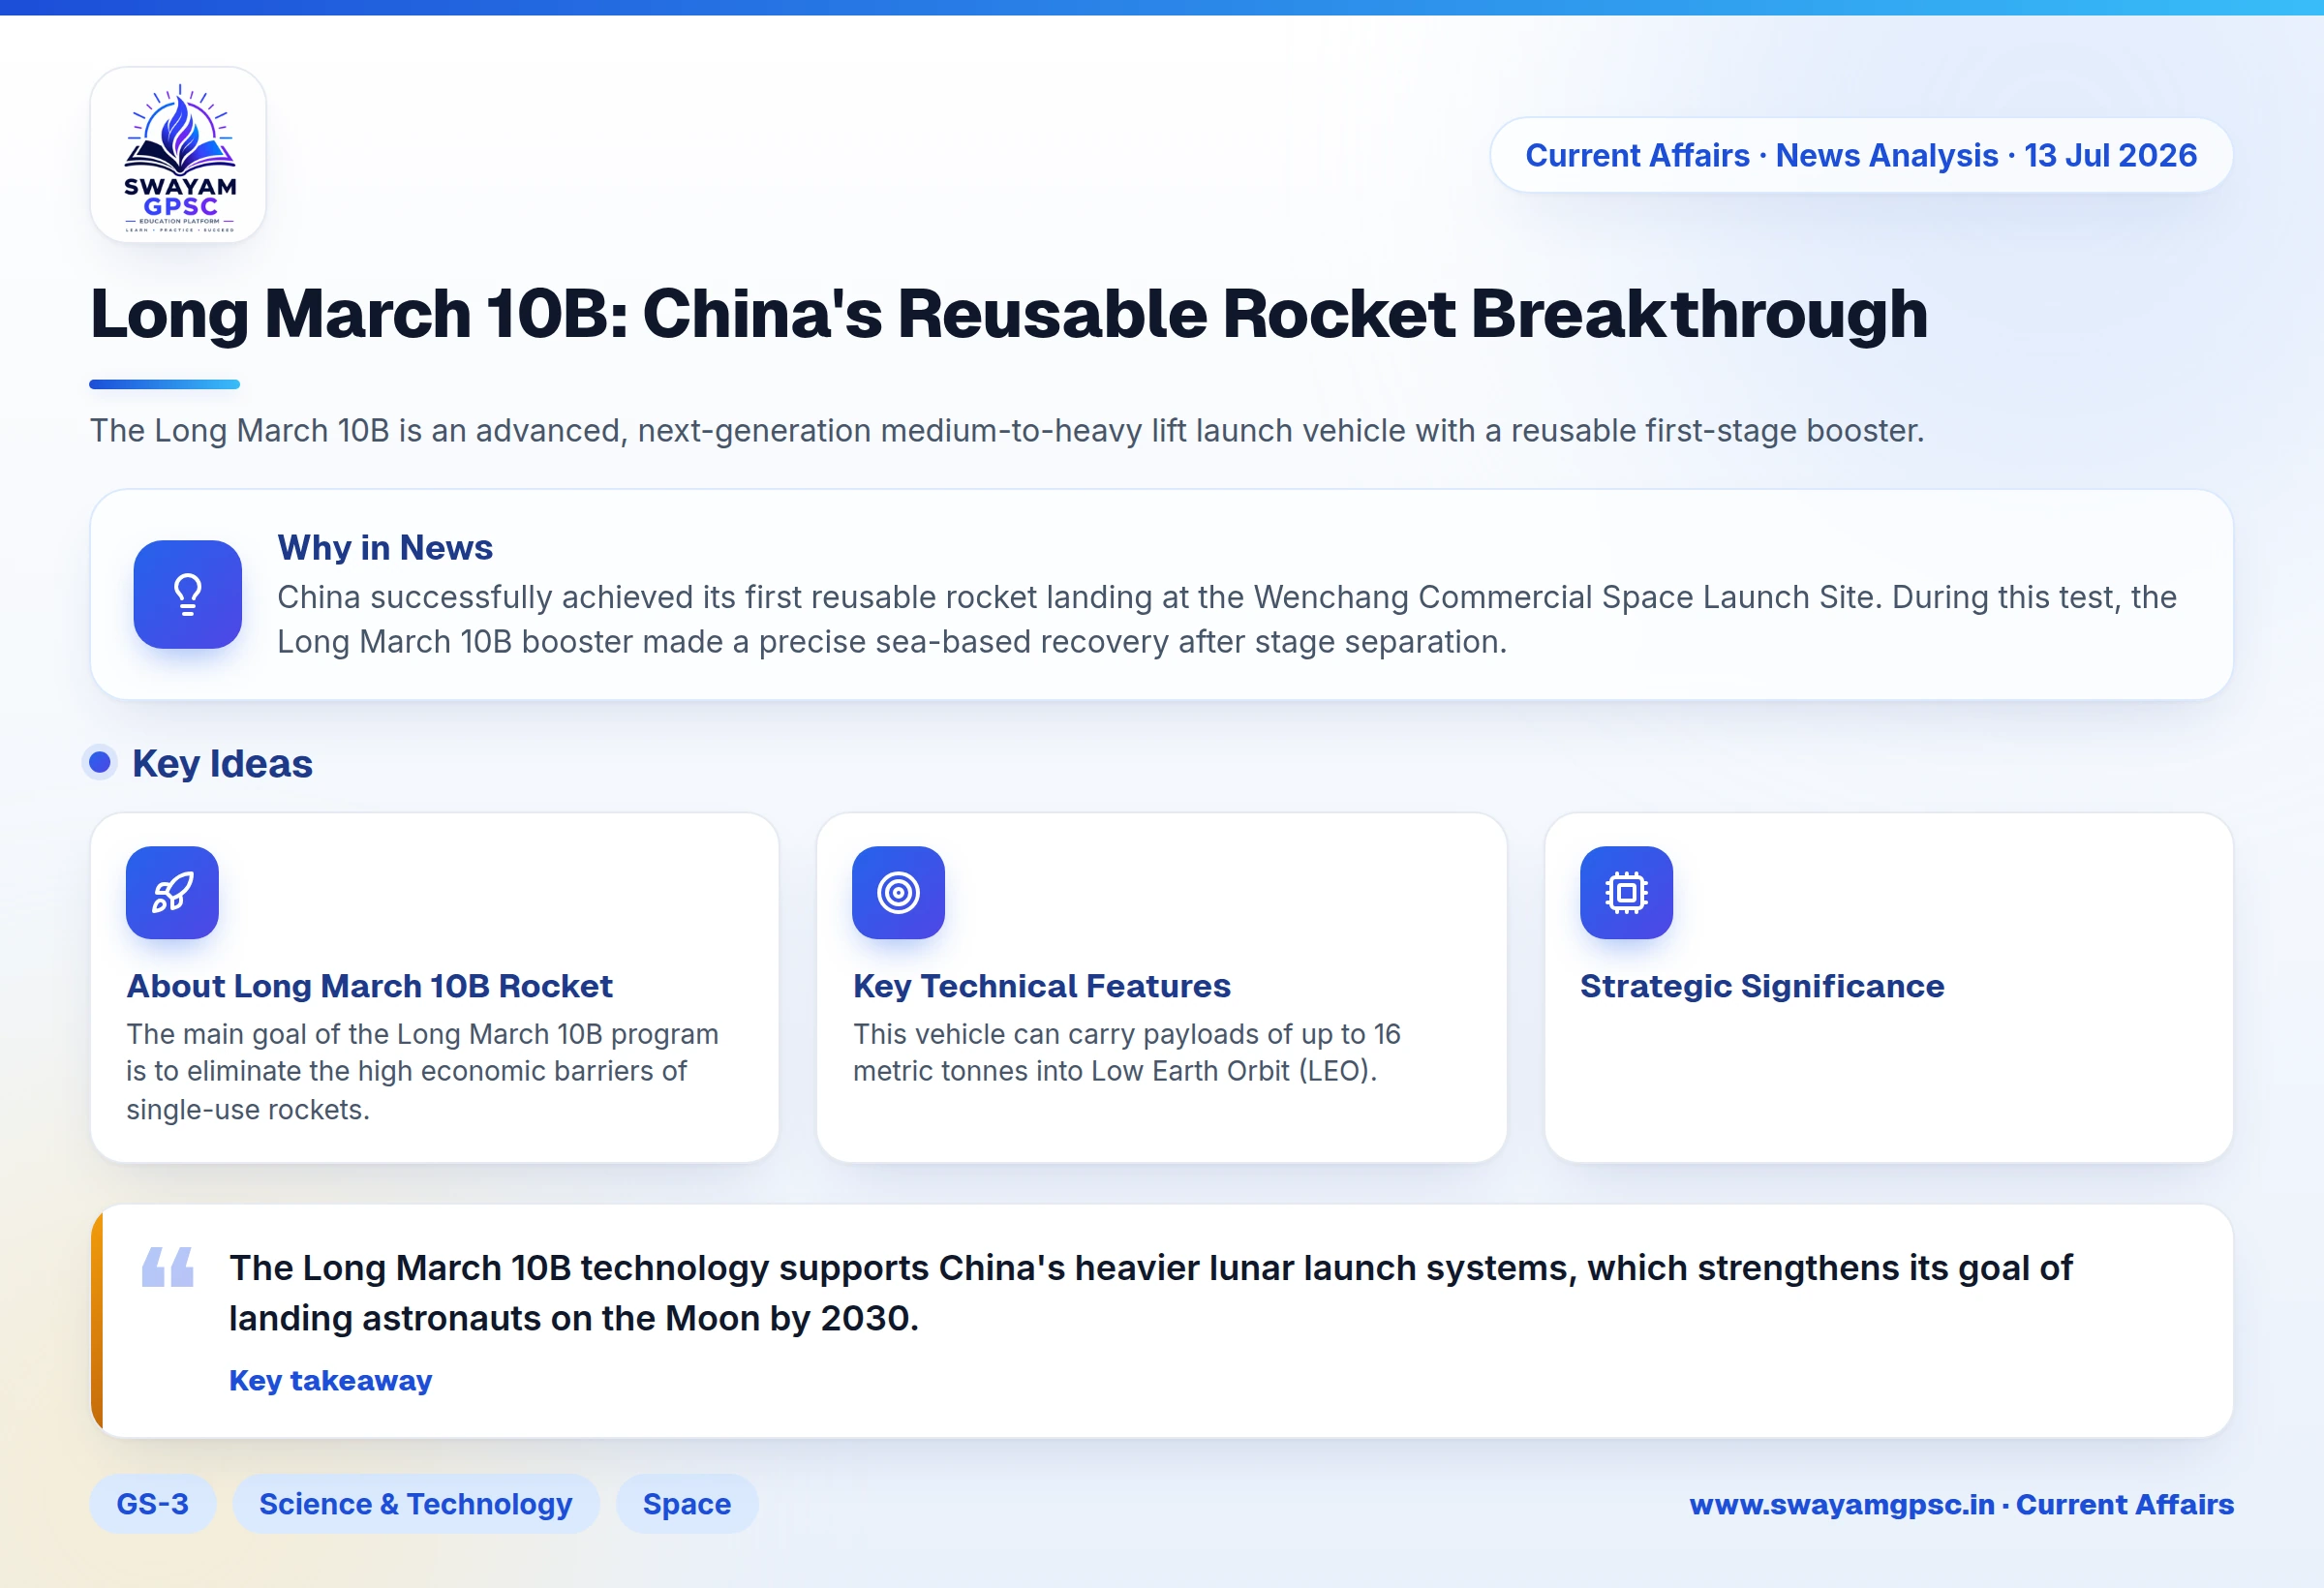This screenshot has width=2324, height=1588.
Task: Click the Long March 10B main headline
Action: coord(1008,314)
